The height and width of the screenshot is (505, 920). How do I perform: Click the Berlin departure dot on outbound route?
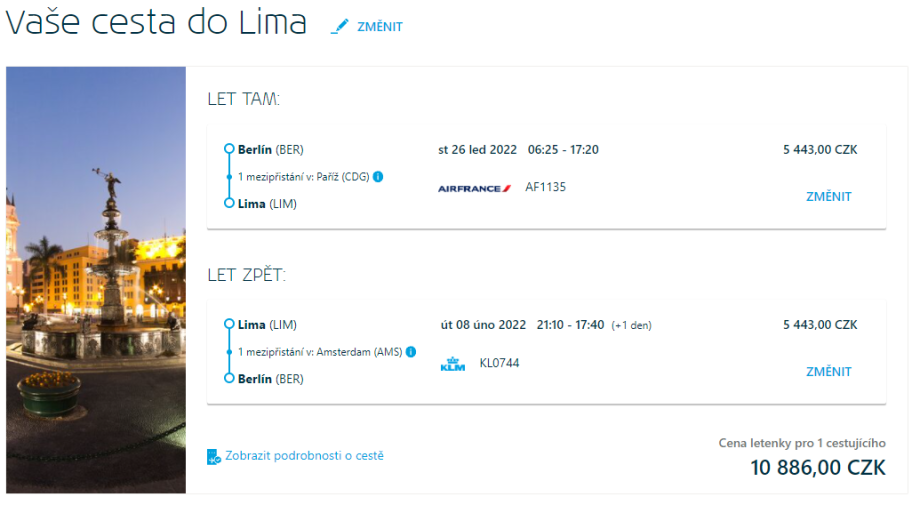coord(229,150)
